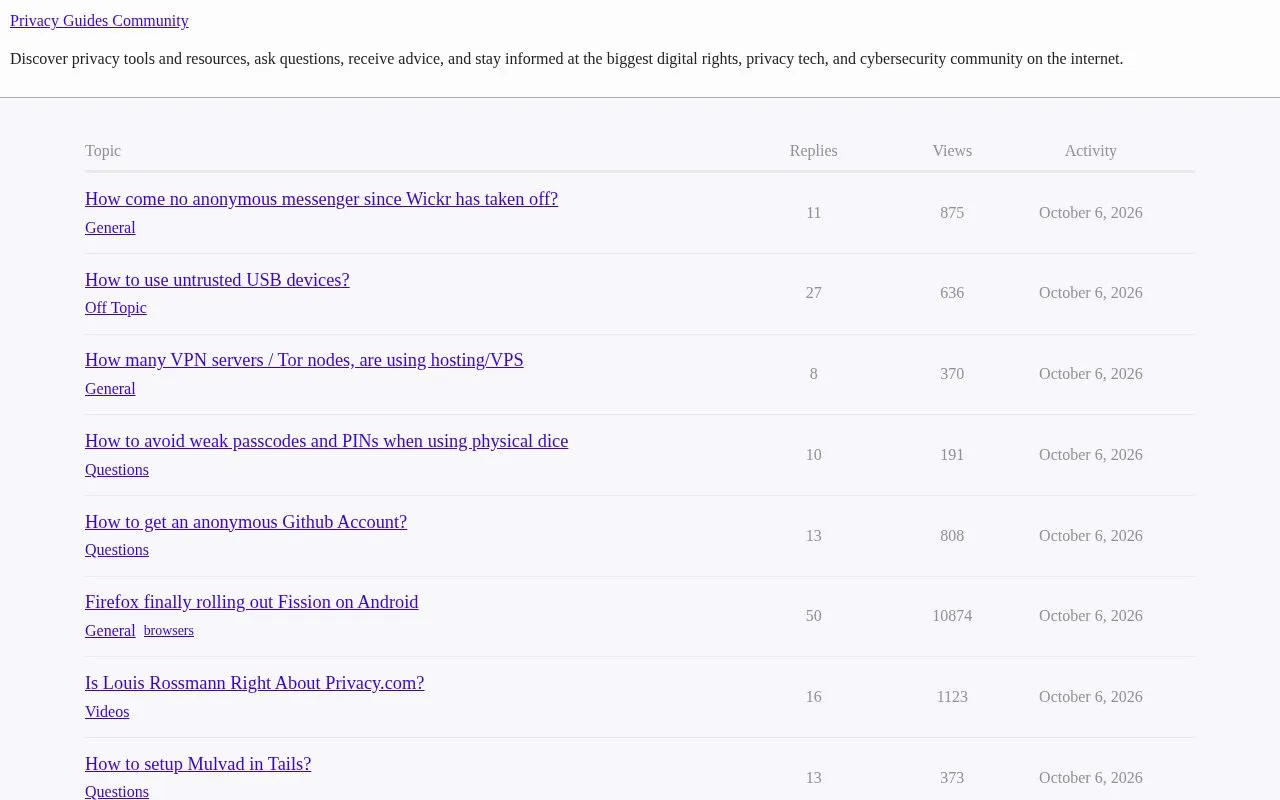
Task: Open Questions category under Mulvad Tails topic
Action: [117, 792]
